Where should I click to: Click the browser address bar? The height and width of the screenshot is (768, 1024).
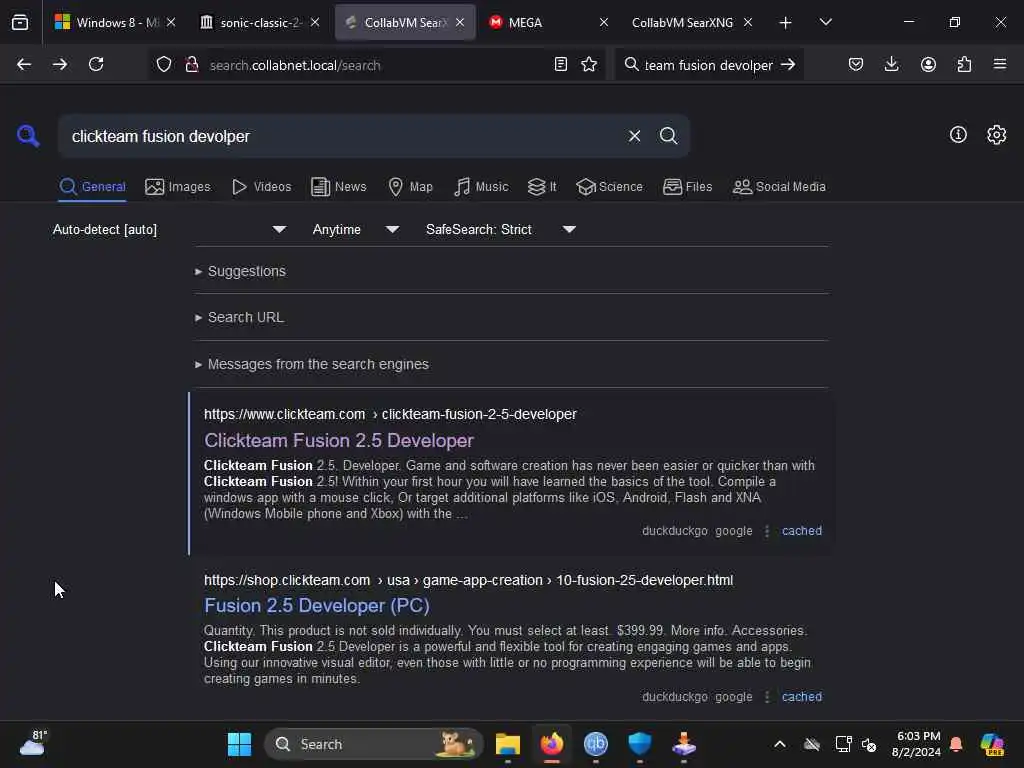click(376, 65)
